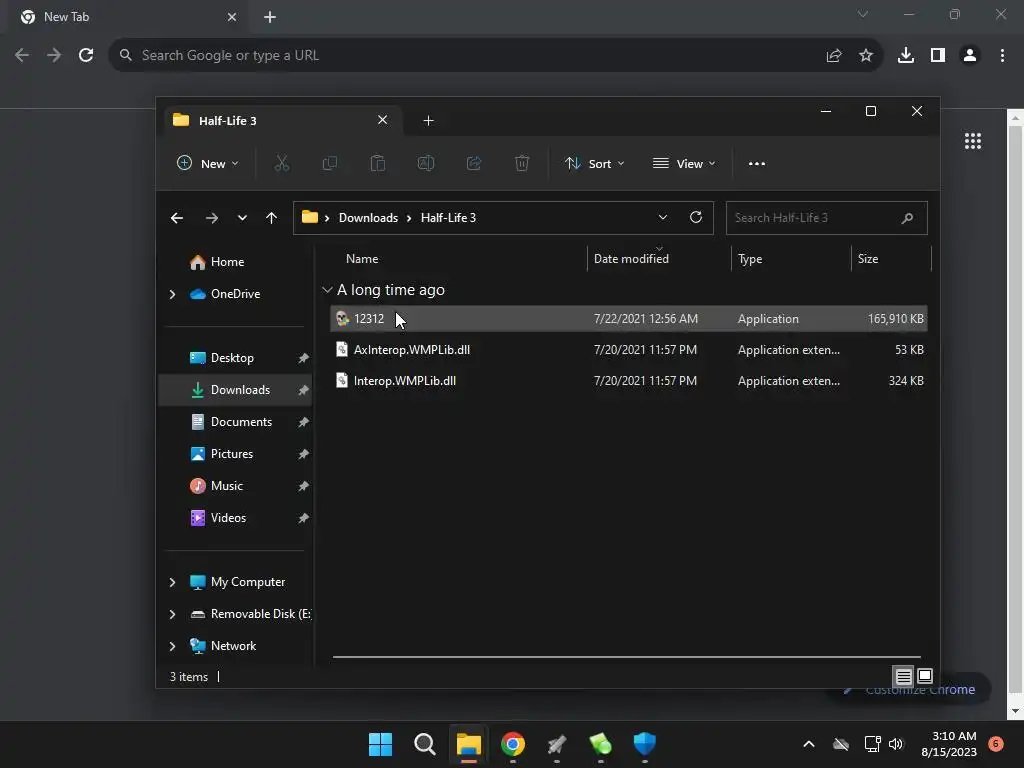Image resolution: width=1024 pixels, height=768 pixels.
Task: Expand Removable Disk (E:) node
Action: point(172,614)
